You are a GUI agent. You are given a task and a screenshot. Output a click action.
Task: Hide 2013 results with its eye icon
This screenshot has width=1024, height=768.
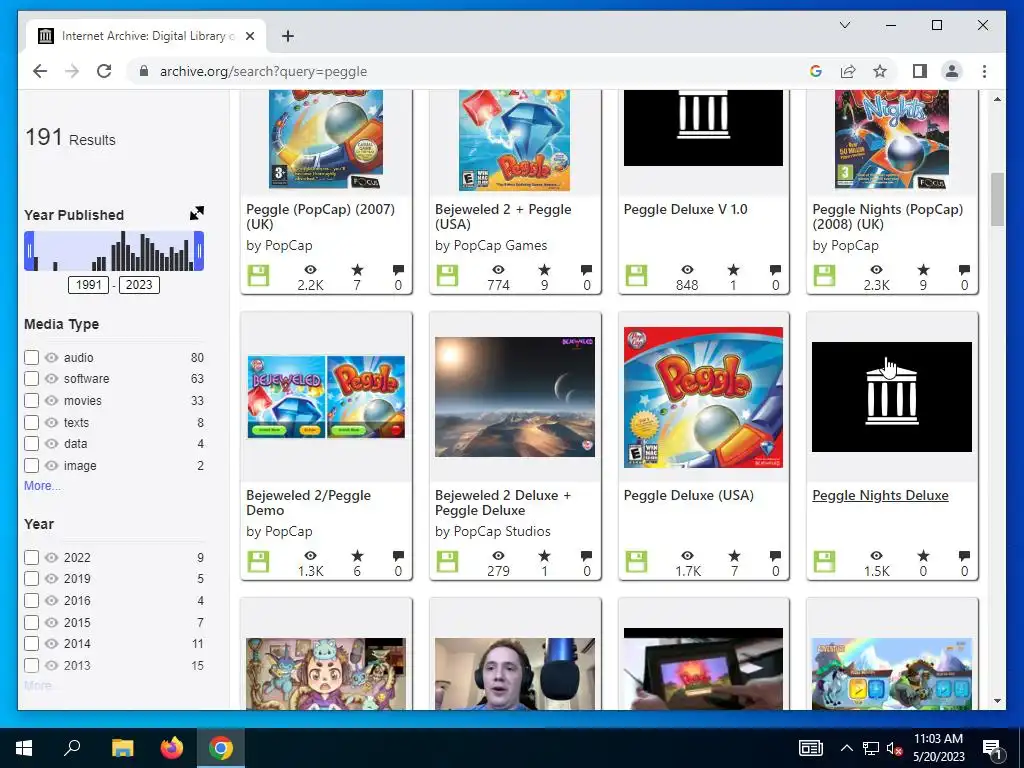tap(52, 665)
